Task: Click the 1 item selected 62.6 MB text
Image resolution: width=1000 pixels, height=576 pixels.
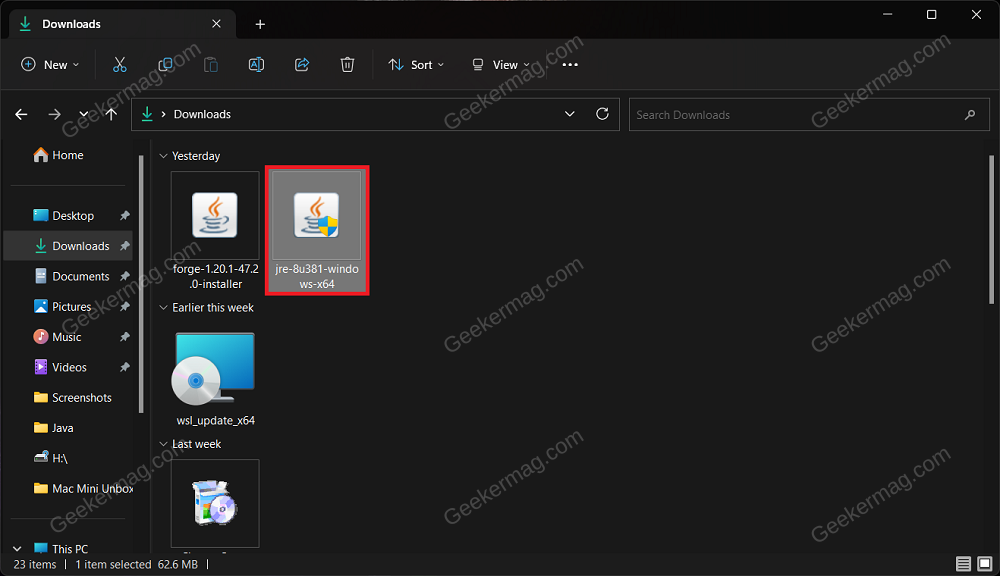Action: 136,565
